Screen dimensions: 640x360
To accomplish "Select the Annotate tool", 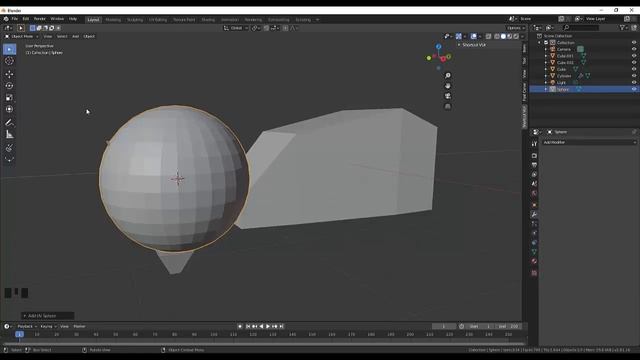I will 9,122.
